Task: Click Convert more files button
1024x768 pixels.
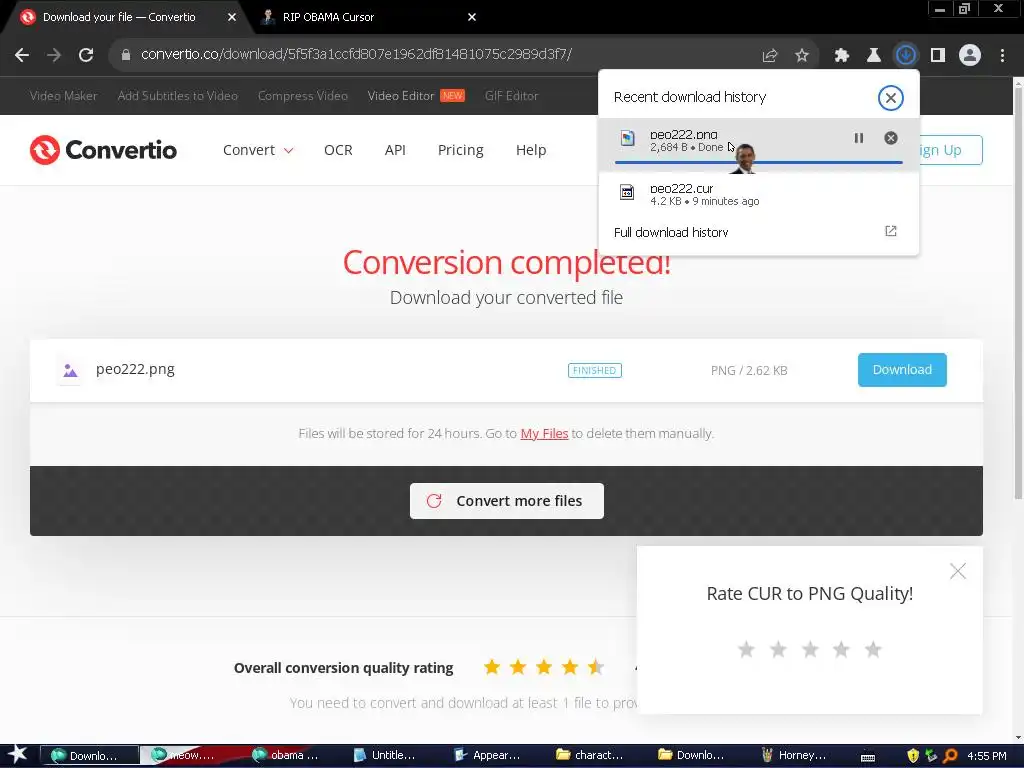Action: pos(507,501)
